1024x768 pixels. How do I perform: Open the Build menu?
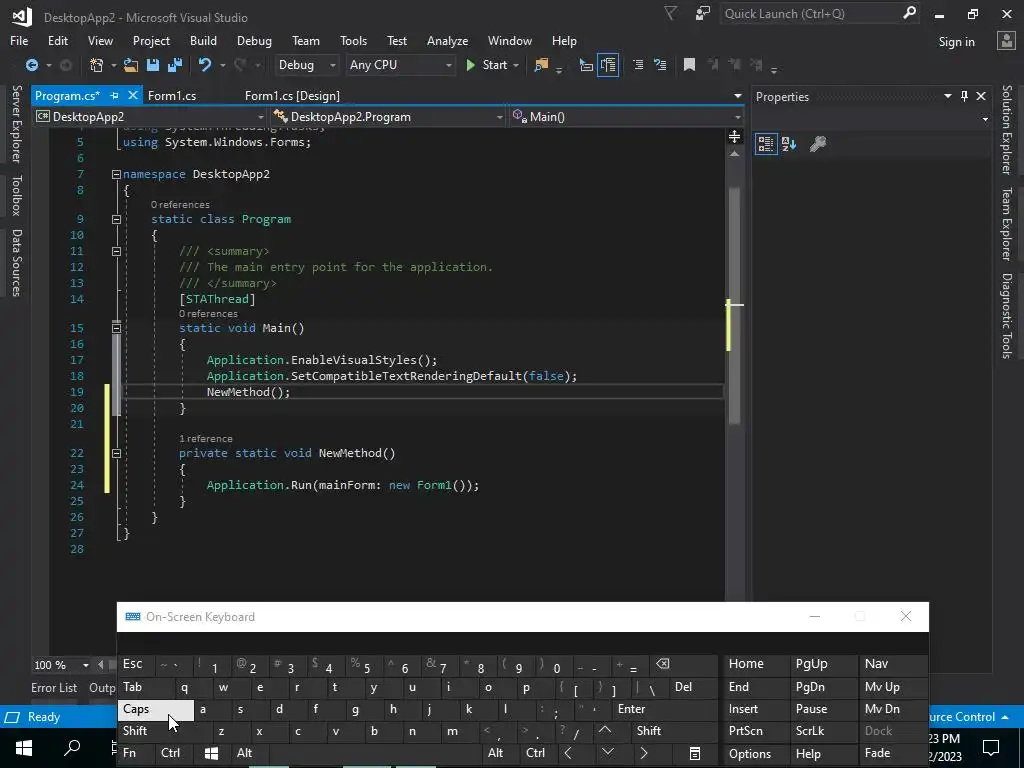pos(203,40)
